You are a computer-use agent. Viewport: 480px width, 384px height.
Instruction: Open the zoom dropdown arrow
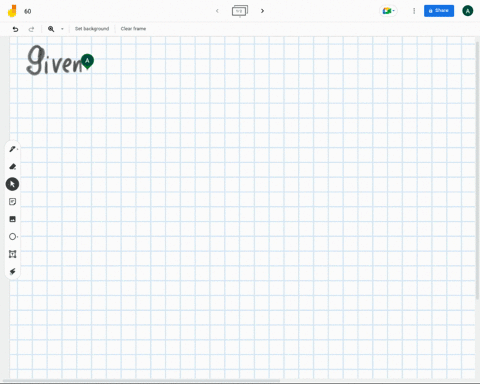62,29
